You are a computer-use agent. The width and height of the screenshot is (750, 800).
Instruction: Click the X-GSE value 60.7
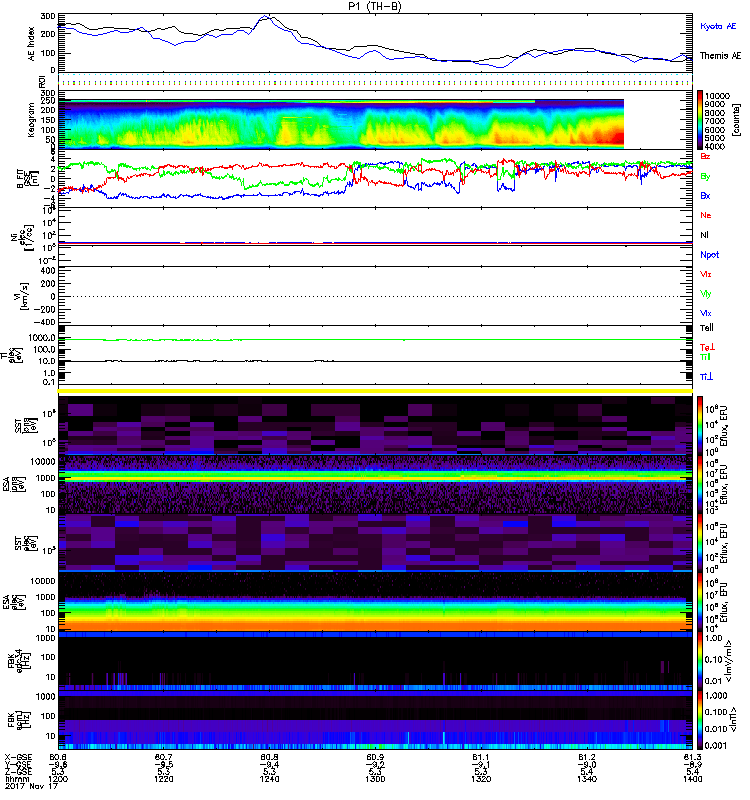(x=164, y=757)
